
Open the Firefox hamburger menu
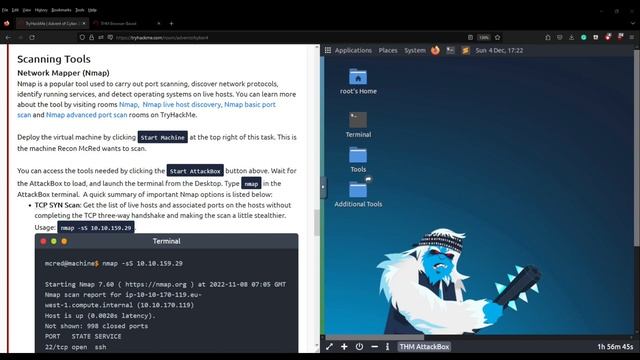click(x=631, y=37)
